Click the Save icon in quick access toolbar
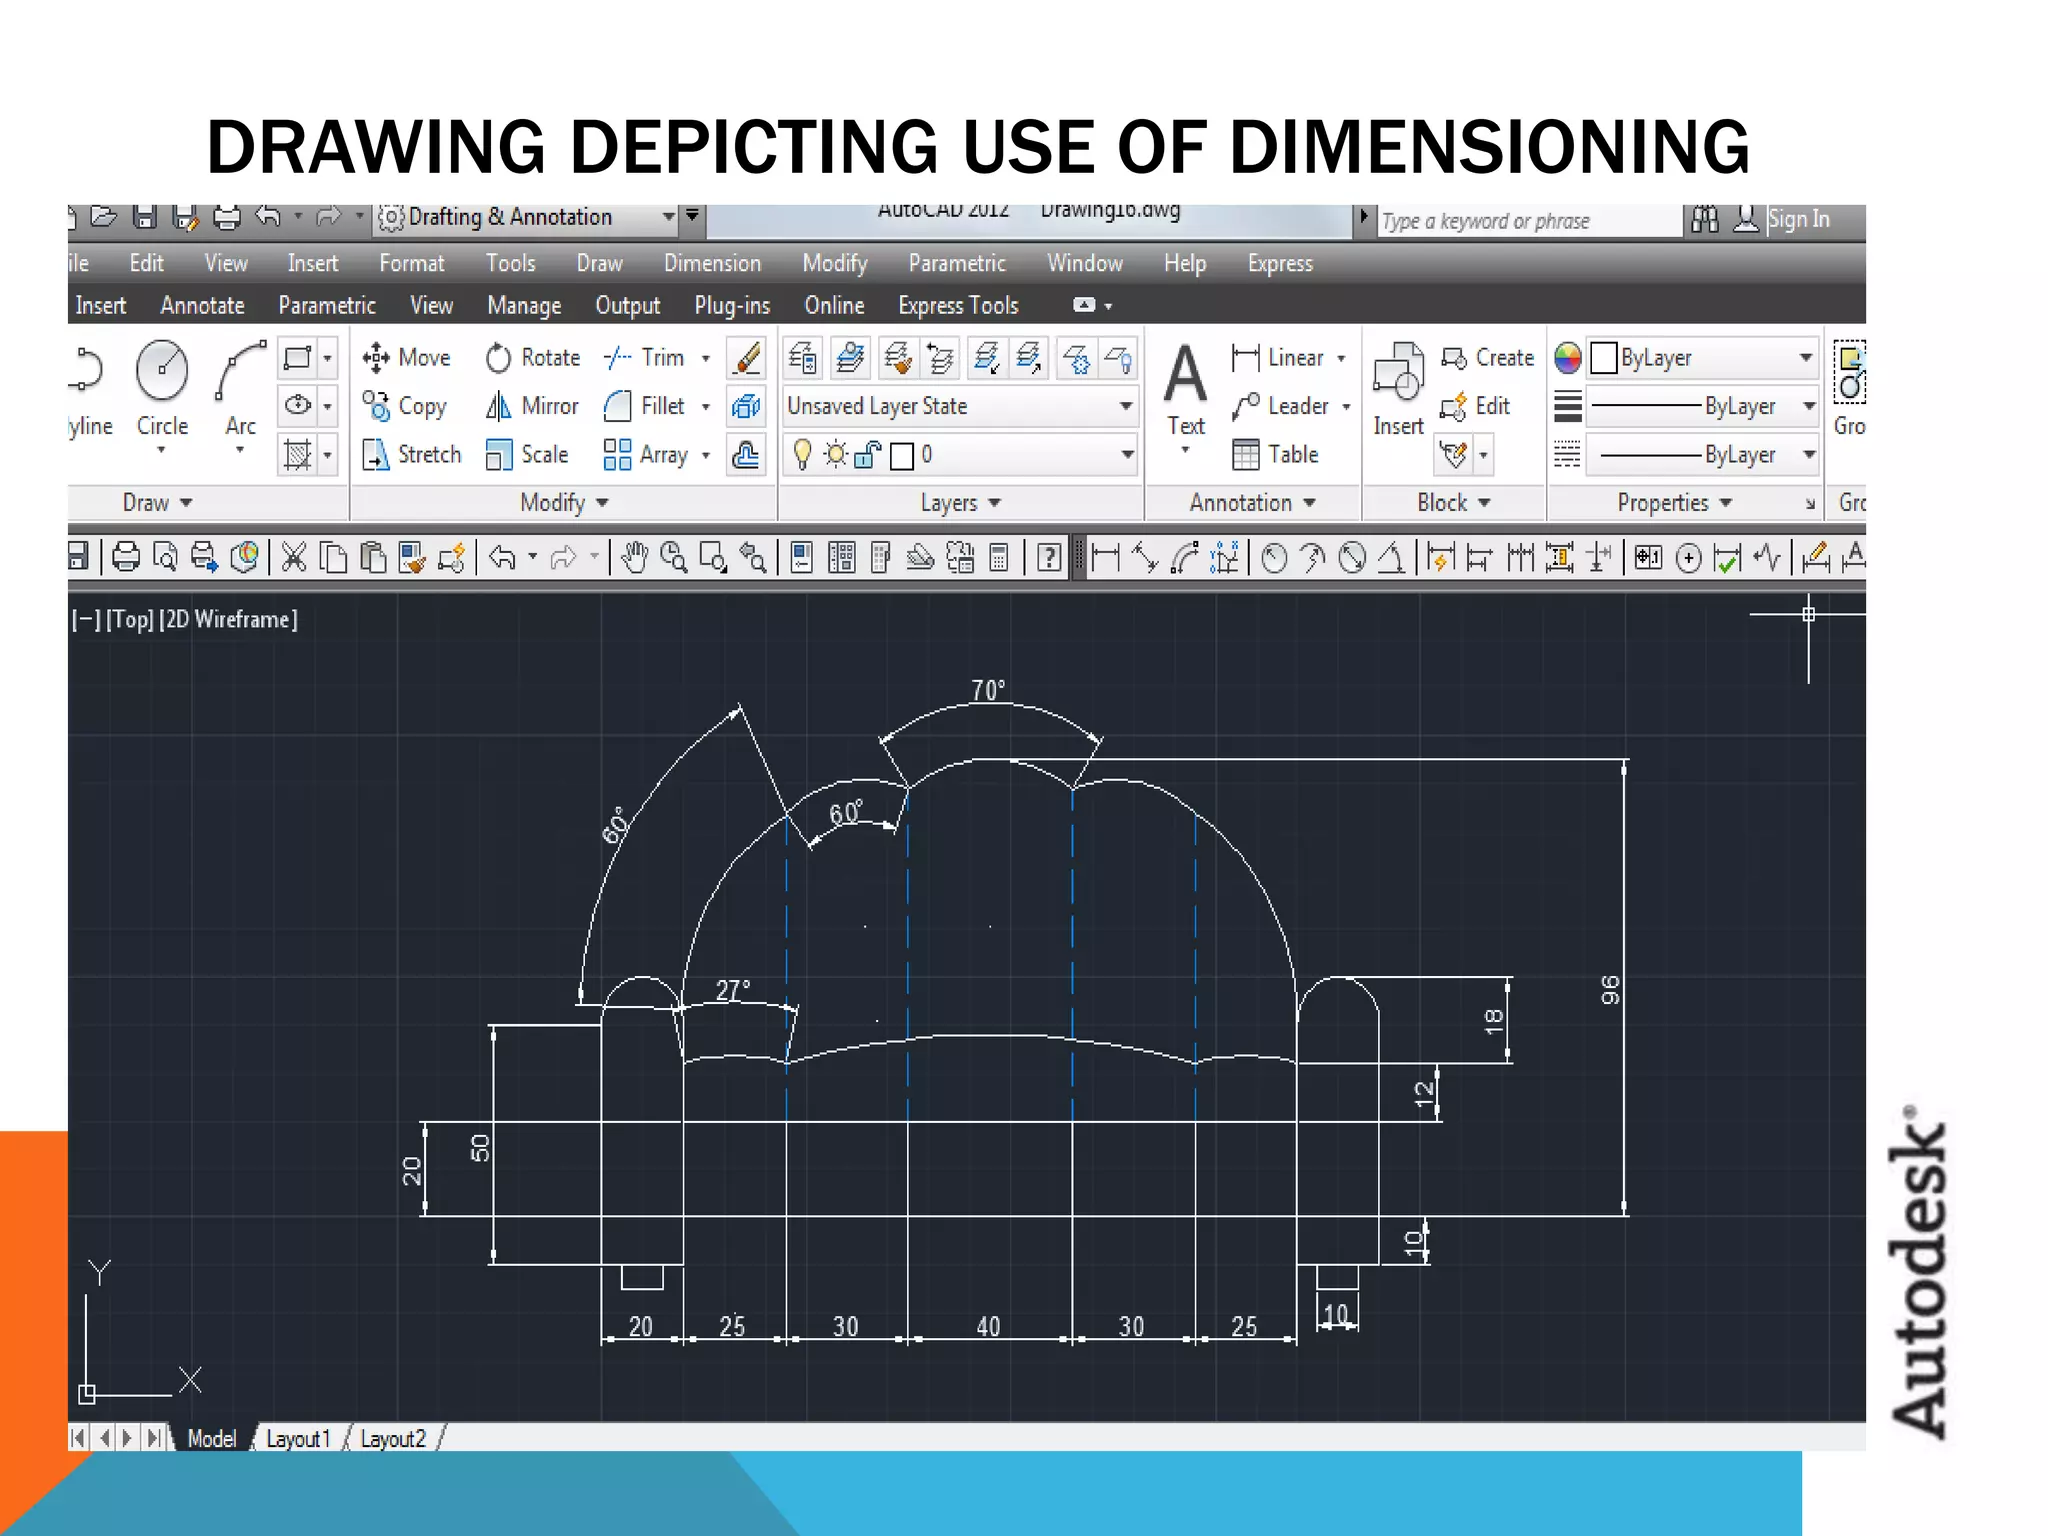 click(146, 217)
